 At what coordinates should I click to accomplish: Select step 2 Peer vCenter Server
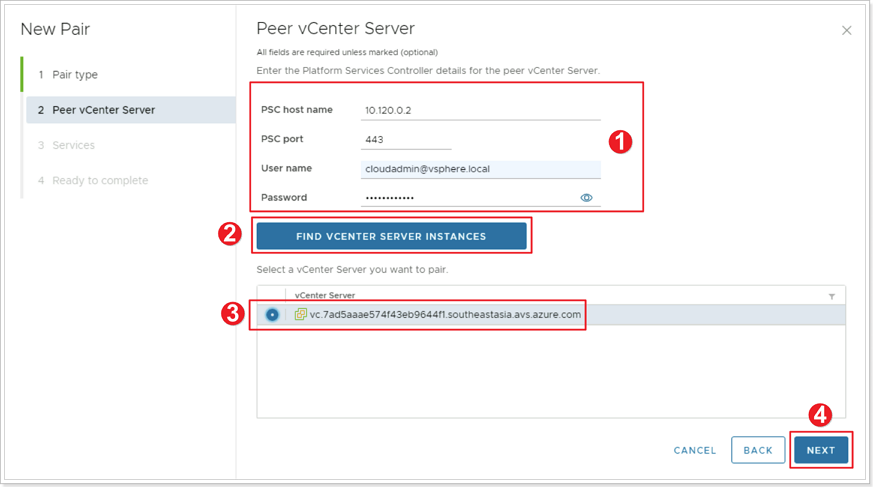point(131,110)
